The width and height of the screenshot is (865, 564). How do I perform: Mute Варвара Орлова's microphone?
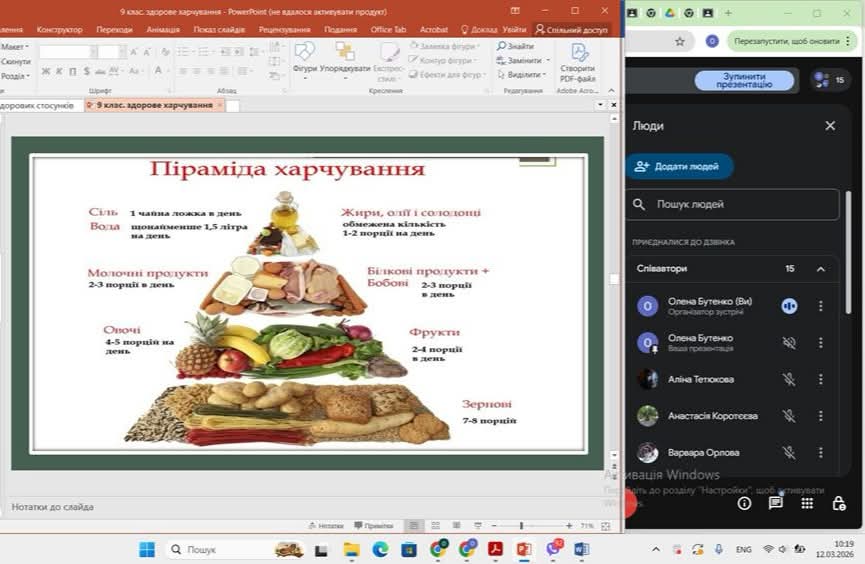pos(789,453)
